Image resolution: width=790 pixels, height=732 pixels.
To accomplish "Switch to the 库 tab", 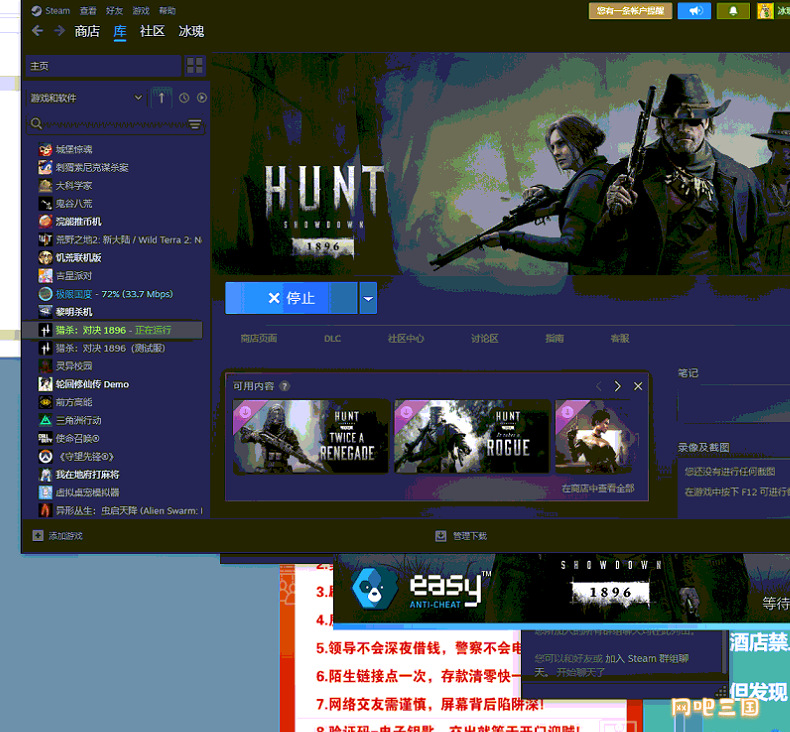I will (x=120, y=31).
